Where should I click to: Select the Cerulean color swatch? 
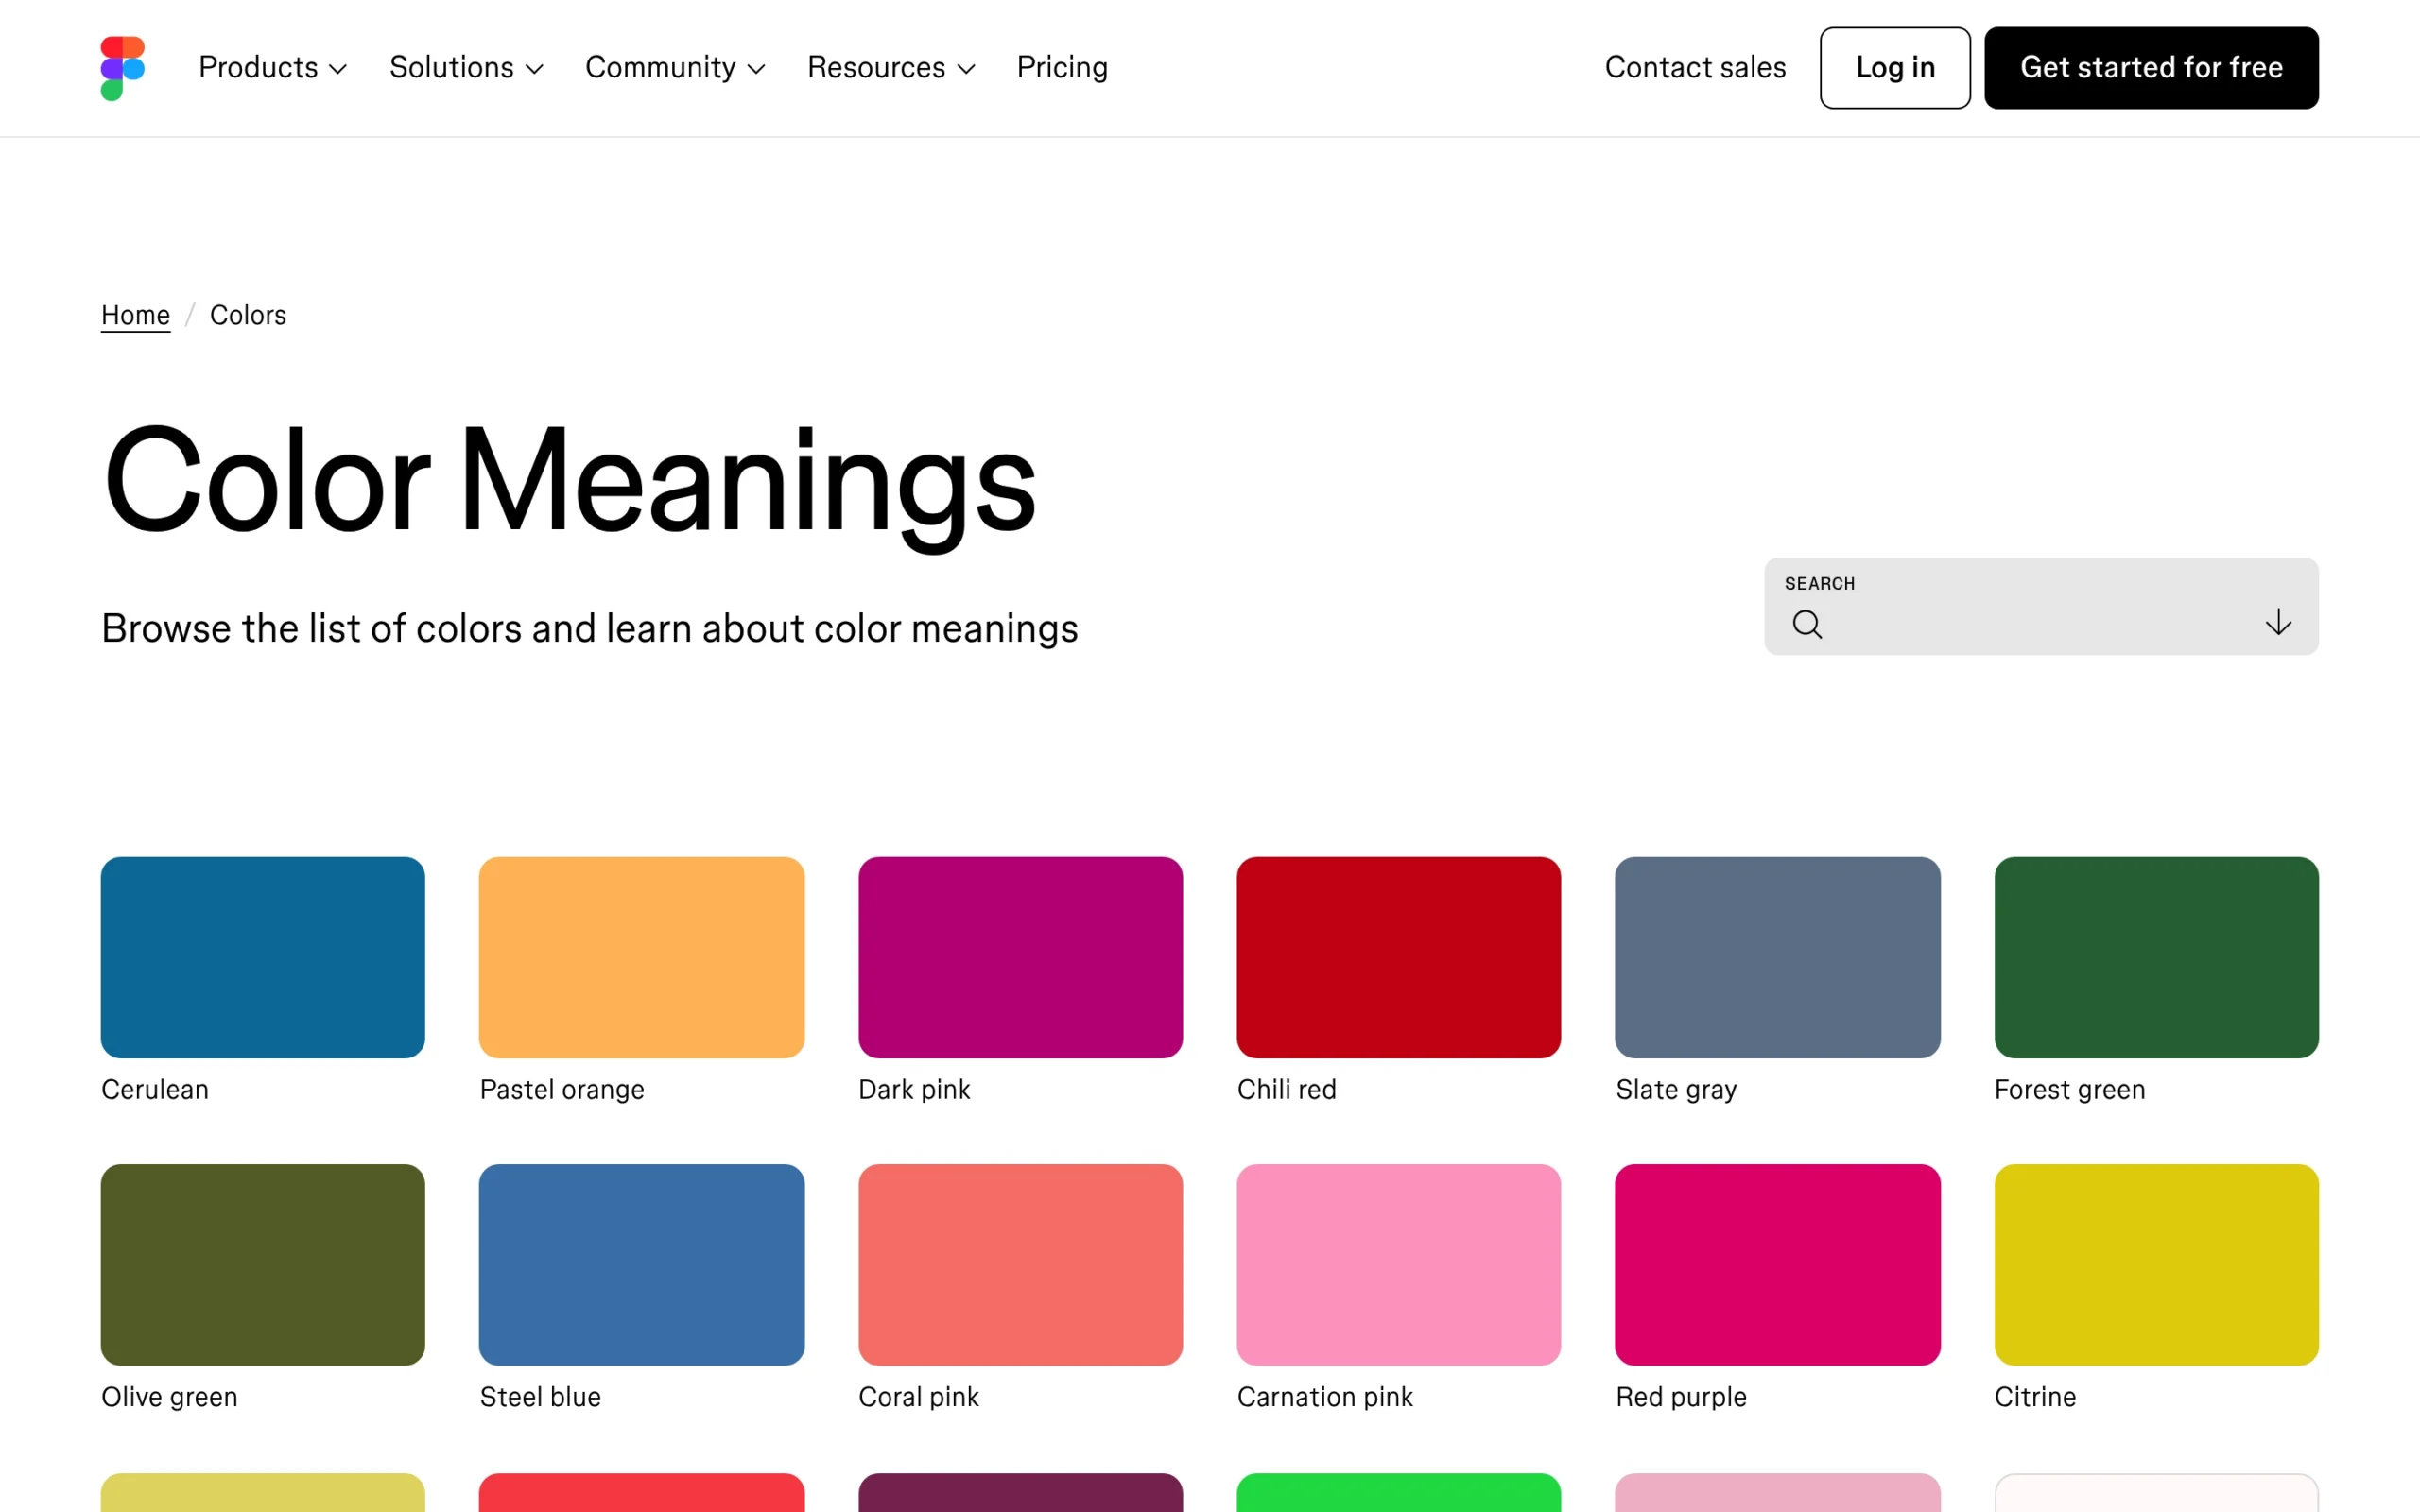263,957
